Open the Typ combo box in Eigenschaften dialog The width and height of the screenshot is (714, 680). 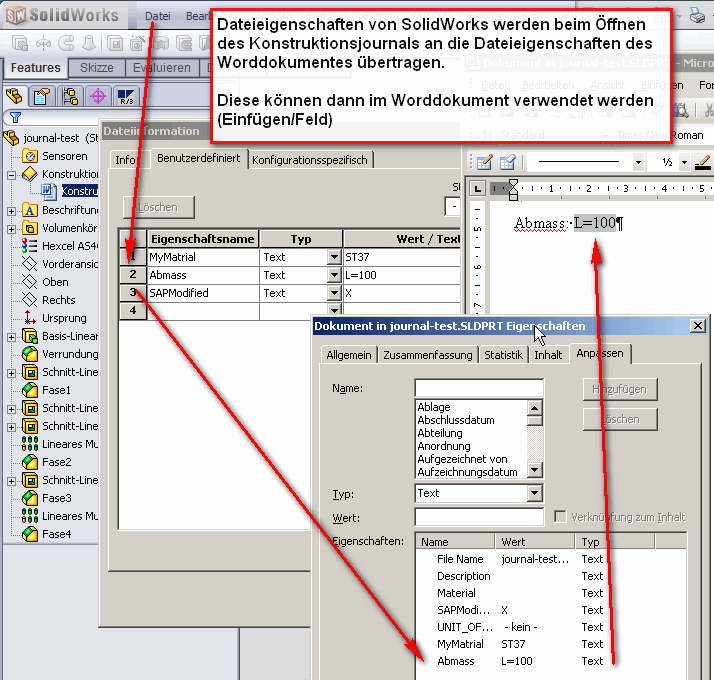point(479,493)
